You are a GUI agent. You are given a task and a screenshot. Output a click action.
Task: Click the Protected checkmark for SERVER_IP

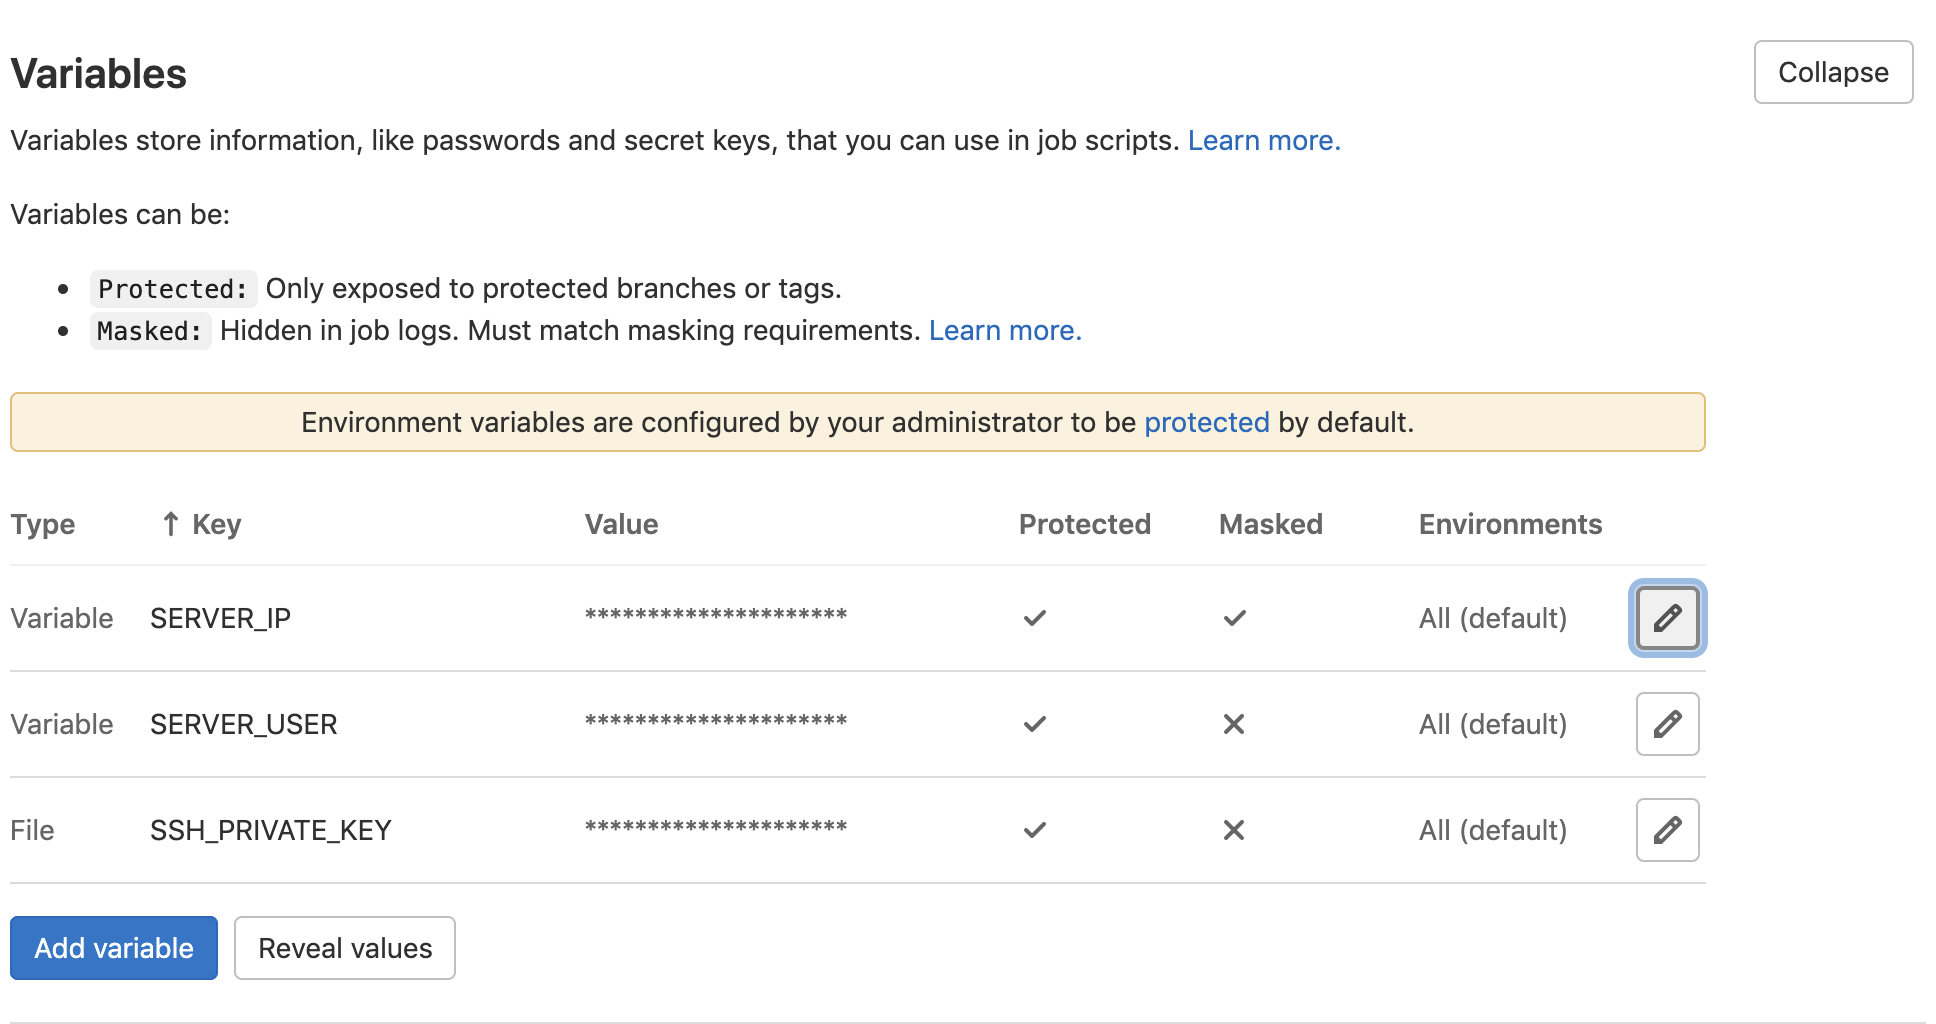click(1034, 618)
